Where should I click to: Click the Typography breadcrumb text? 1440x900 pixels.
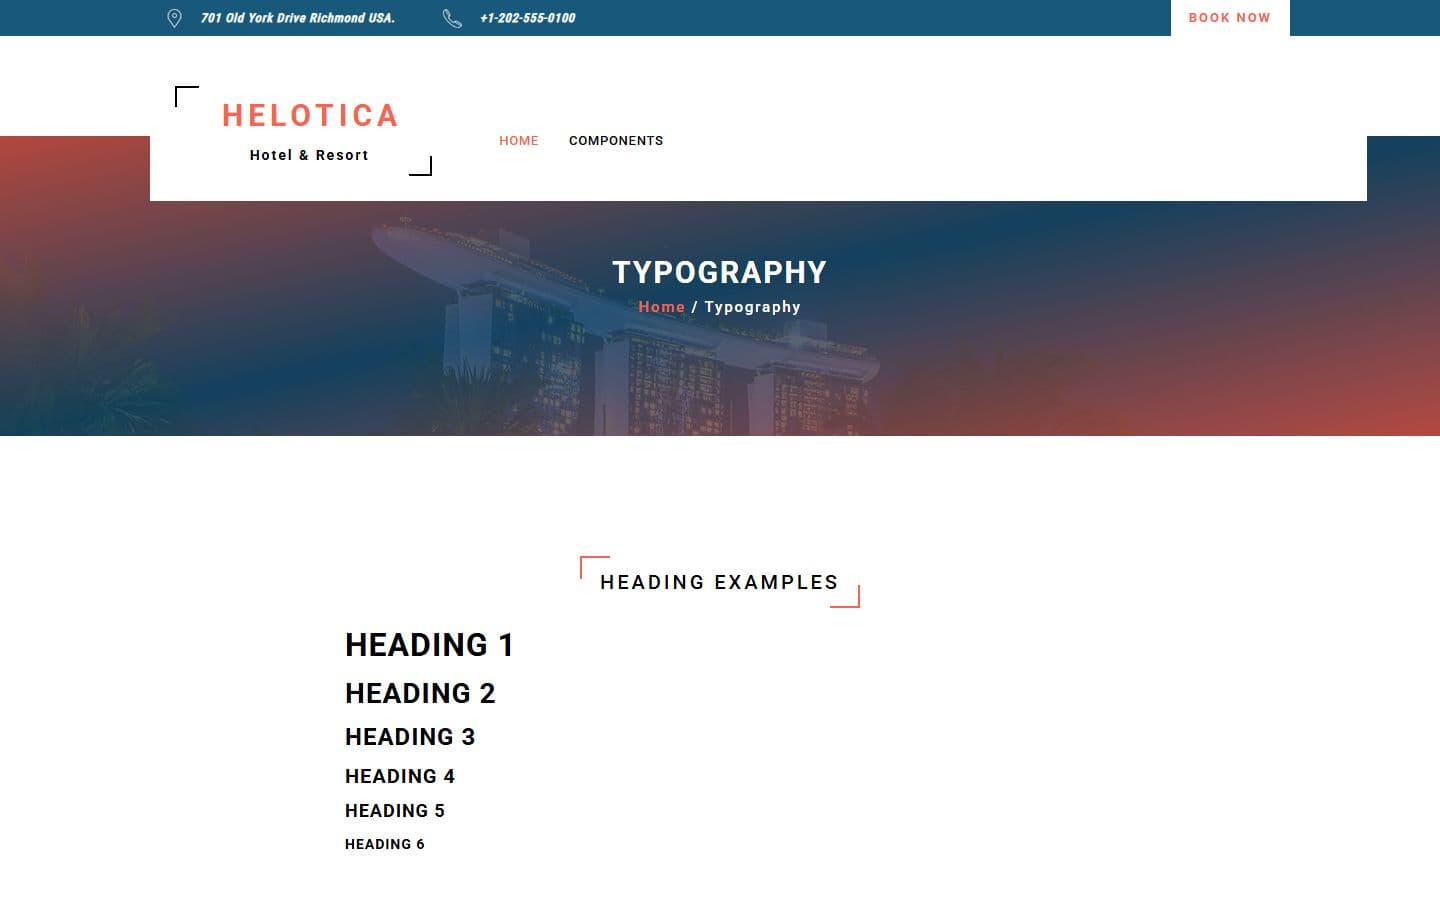(752, 307)
